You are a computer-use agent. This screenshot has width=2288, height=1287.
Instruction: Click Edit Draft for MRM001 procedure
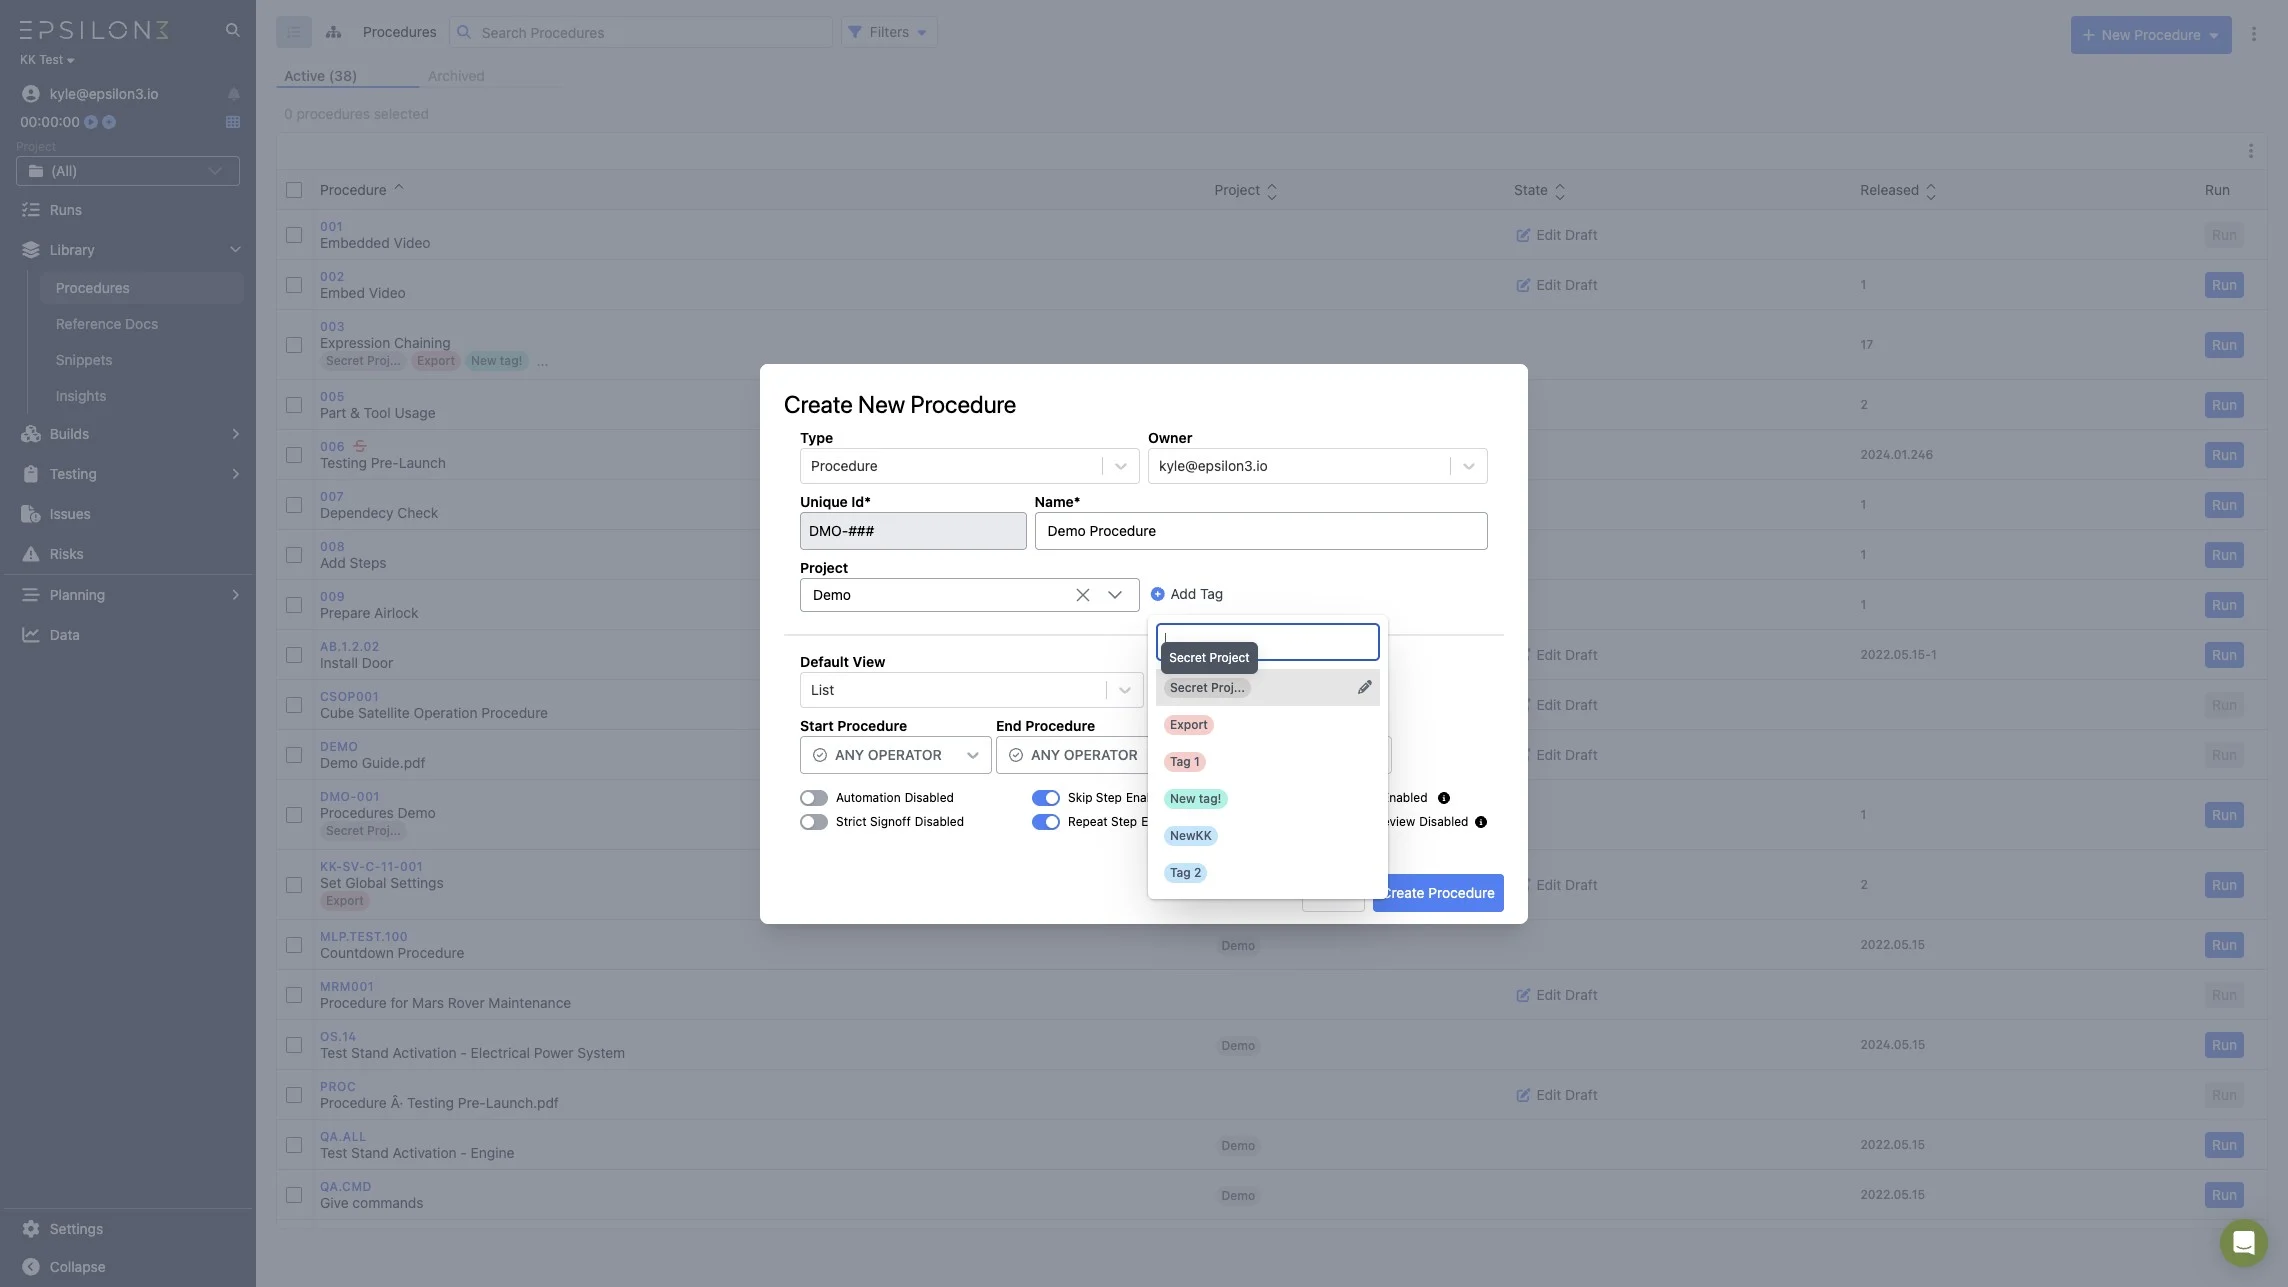point(1557,995)
